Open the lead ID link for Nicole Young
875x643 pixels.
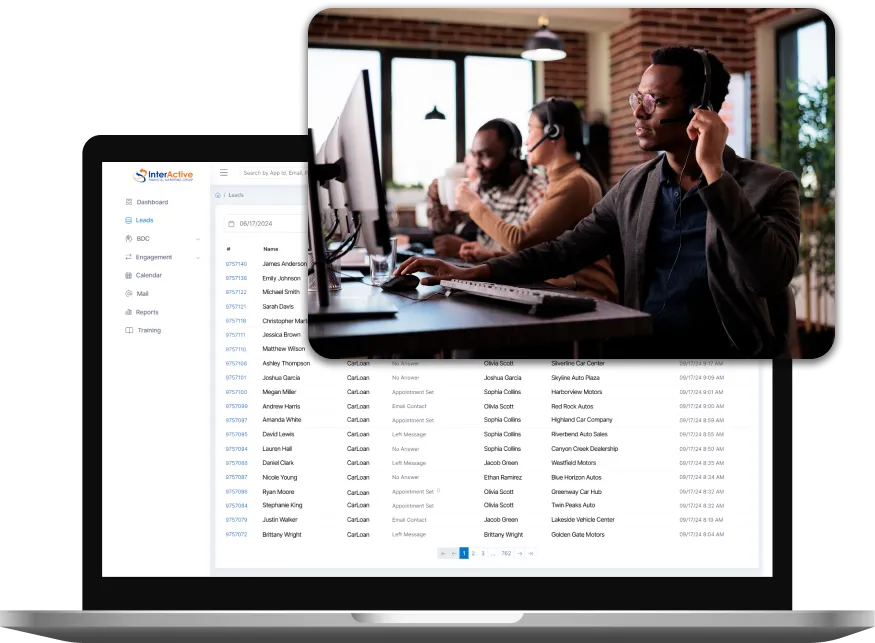pyautogui.click(x=236, y=478)
